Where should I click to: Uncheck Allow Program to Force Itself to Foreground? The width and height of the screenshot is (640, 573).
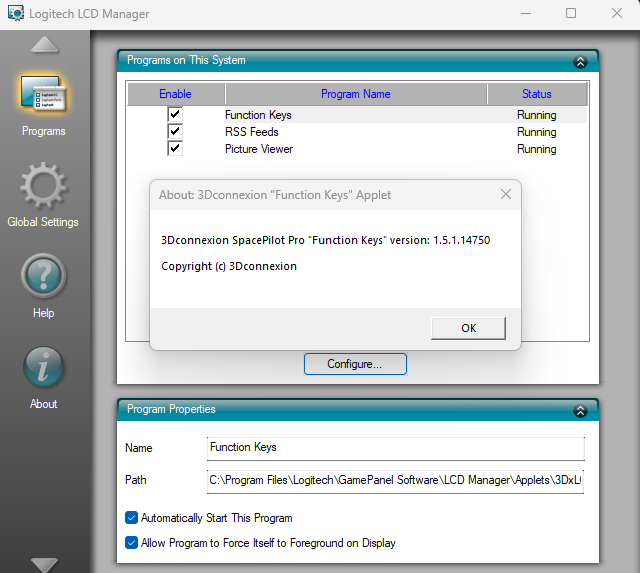tap(131, 543)
